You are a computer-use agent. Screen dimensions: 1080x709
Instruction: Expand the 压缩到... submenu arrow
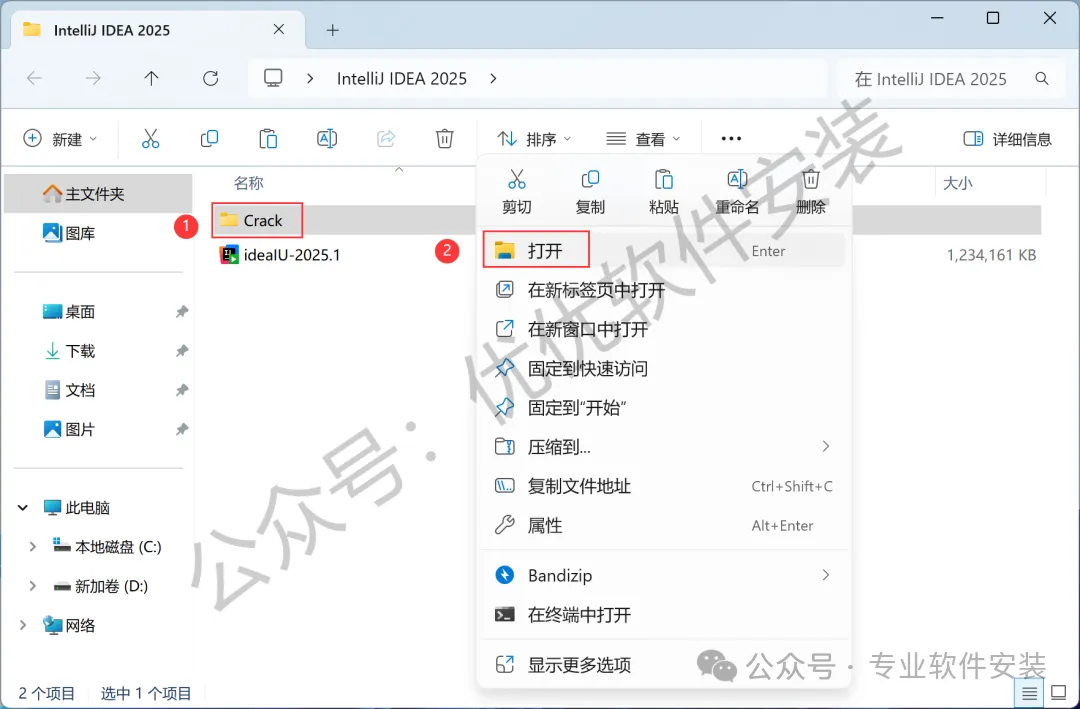(x=825, y=446)
